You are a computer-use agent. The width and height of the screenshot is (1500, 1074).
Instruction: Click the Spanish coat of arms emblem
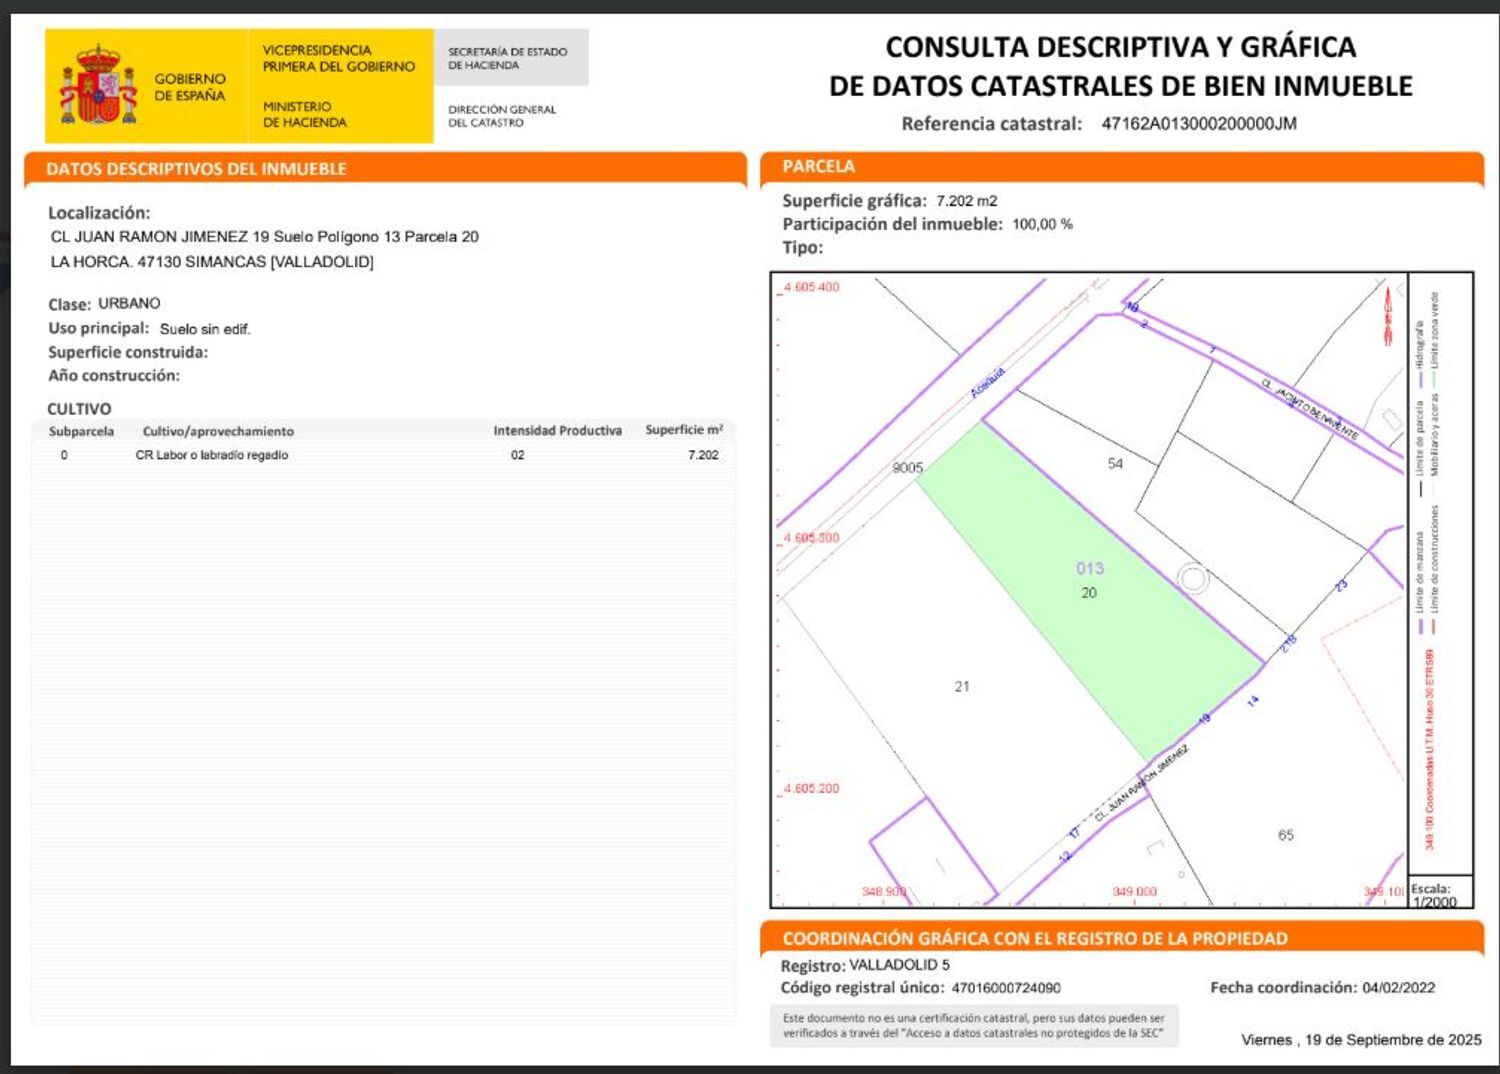(99, 77)
